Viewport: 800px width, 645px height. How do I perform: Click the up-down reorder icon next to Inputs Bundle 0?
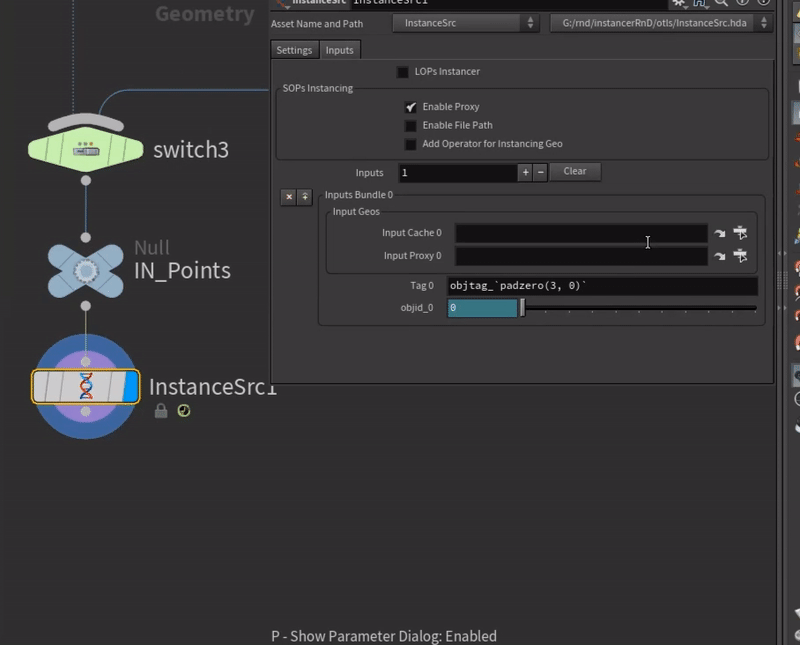[306, 195]
